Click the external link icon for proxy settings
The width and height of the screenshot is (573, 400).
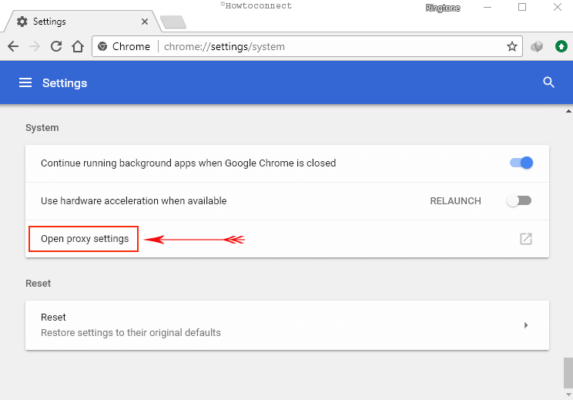tap(526, 239)
